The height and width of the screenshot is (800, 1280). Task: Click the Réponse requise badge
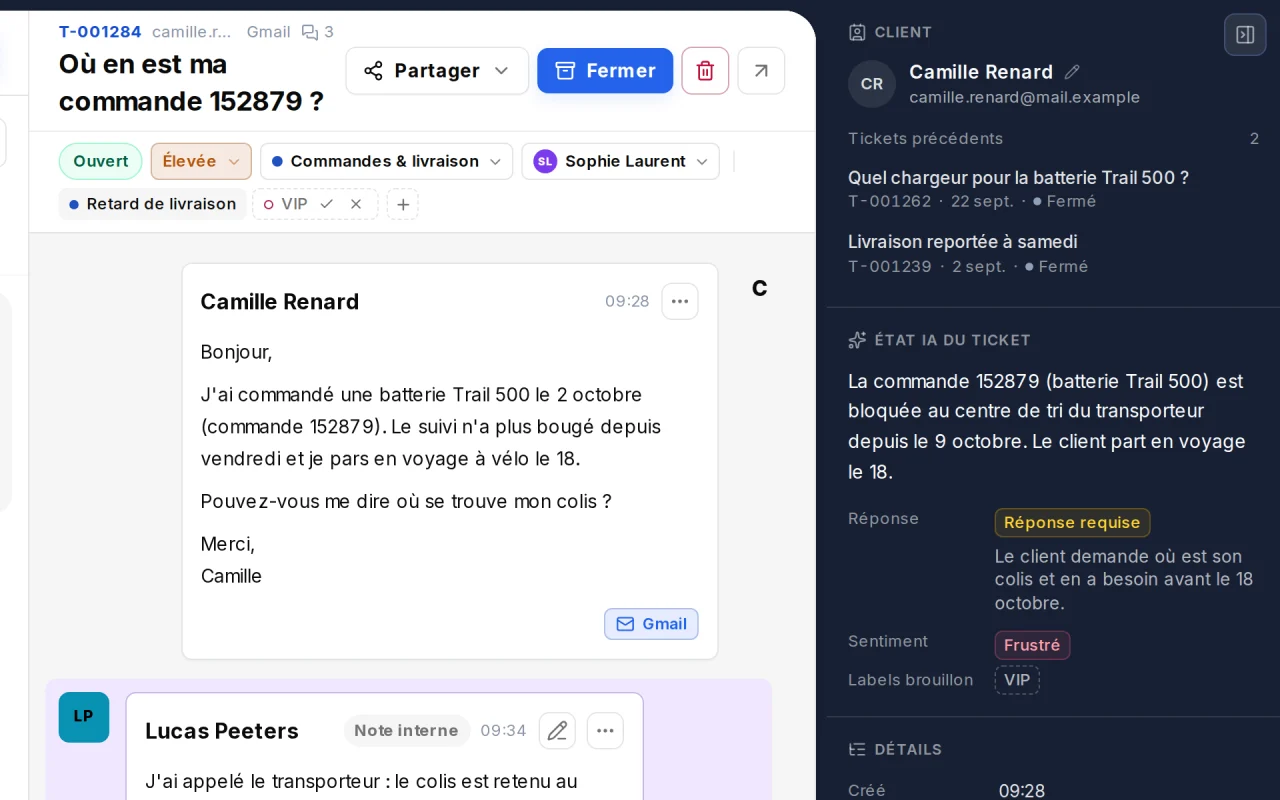pyautogui.click(x=1072, y=523)
